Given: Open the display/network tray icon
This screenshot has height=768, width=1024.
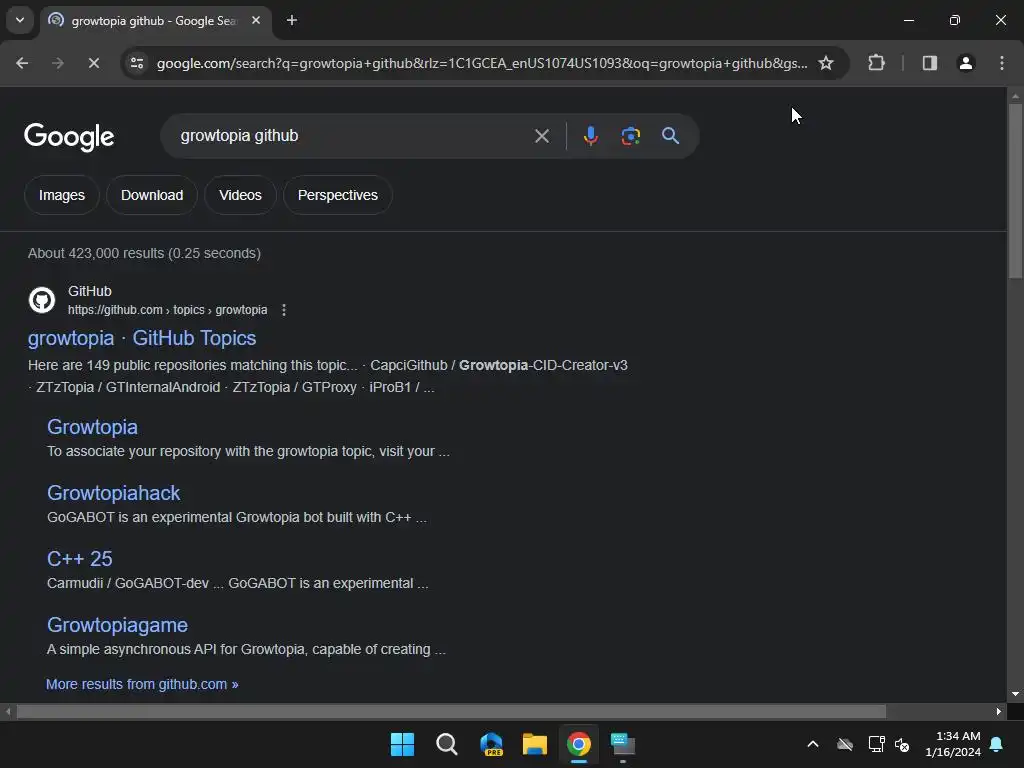Looking at the screenshot, I should point(876,744).
